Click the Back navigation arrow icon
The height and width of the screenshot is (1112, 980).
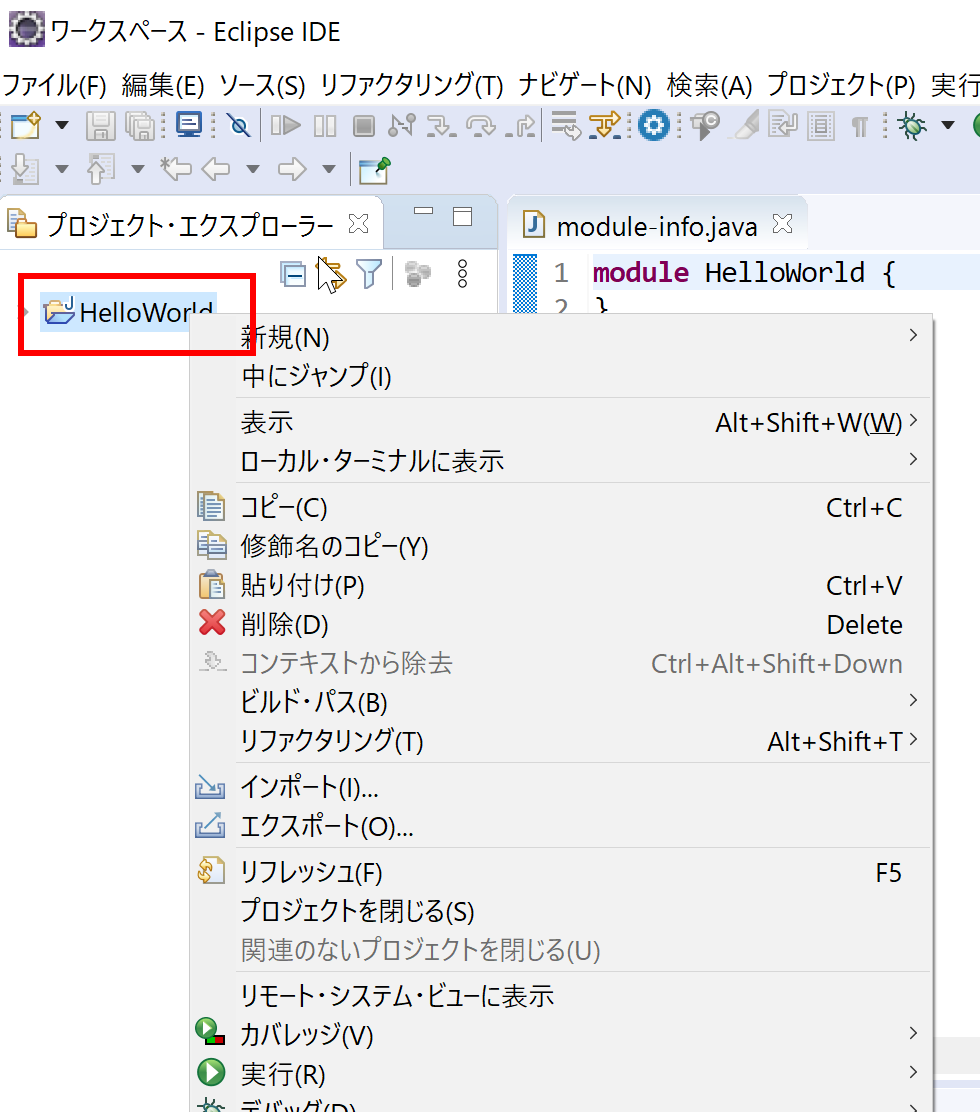pyautogui.click(x=216, y=169)
